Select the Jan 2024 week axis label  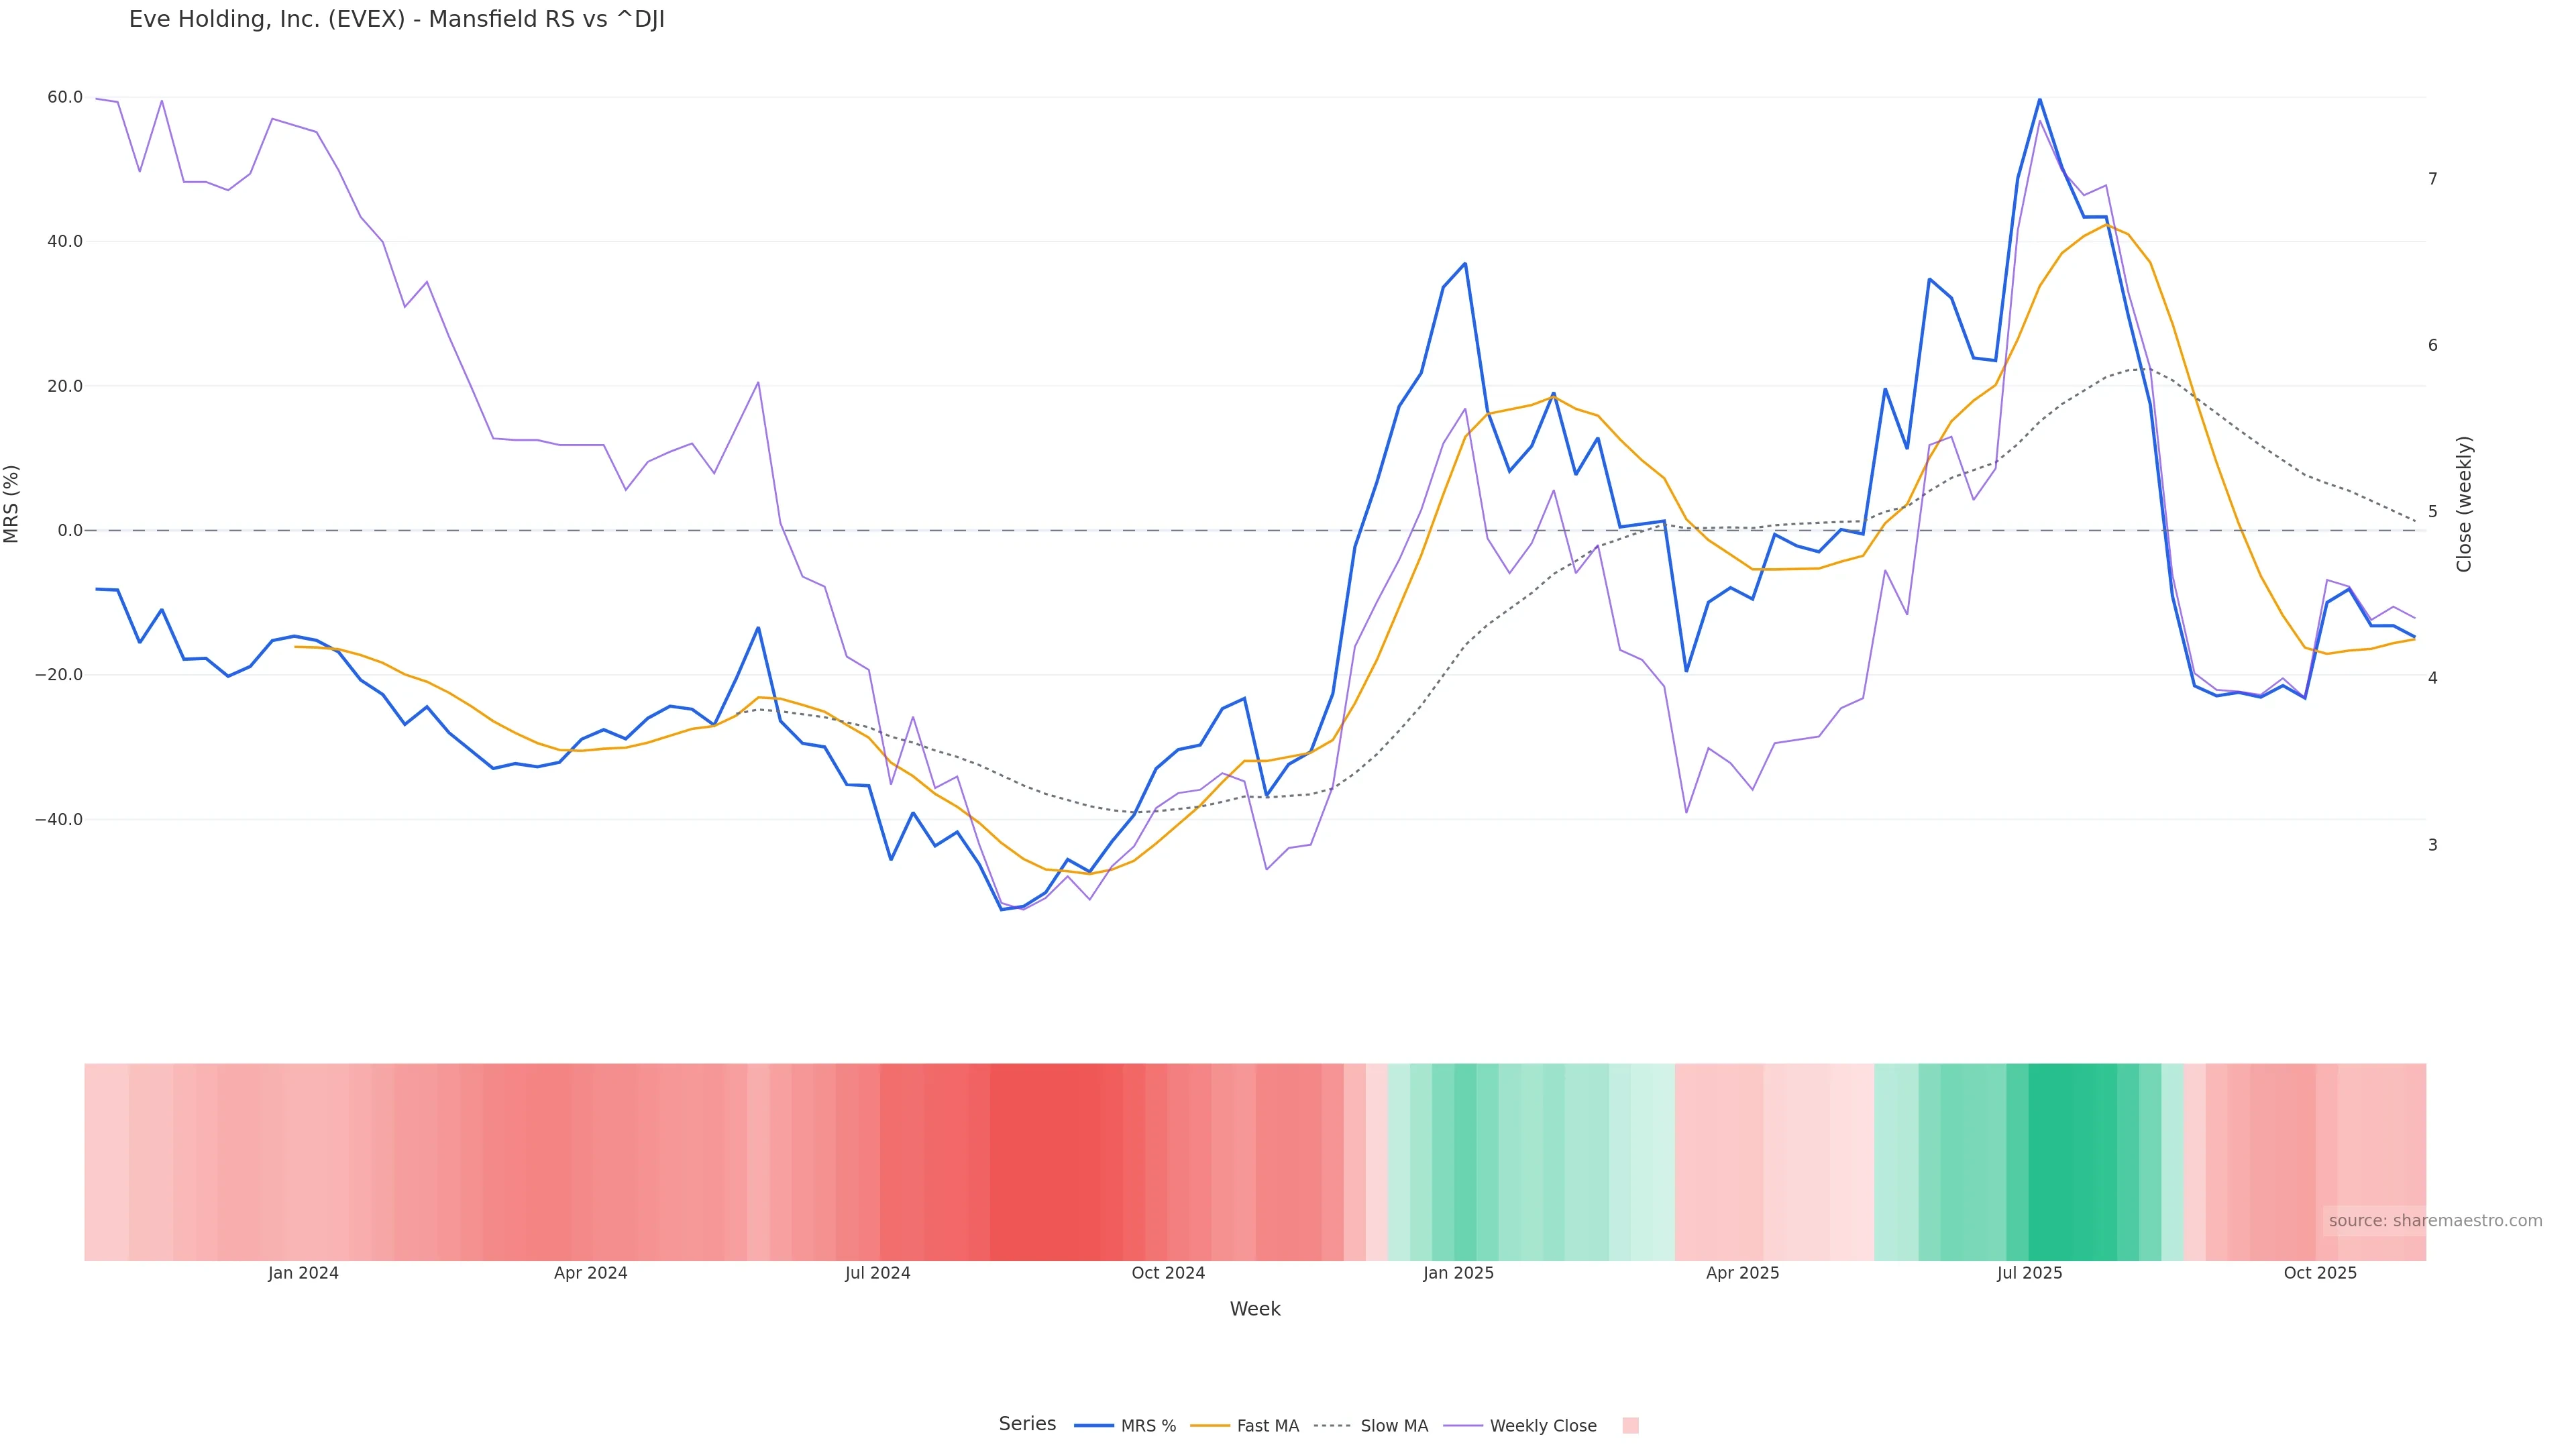click(x=303, y=1274)
